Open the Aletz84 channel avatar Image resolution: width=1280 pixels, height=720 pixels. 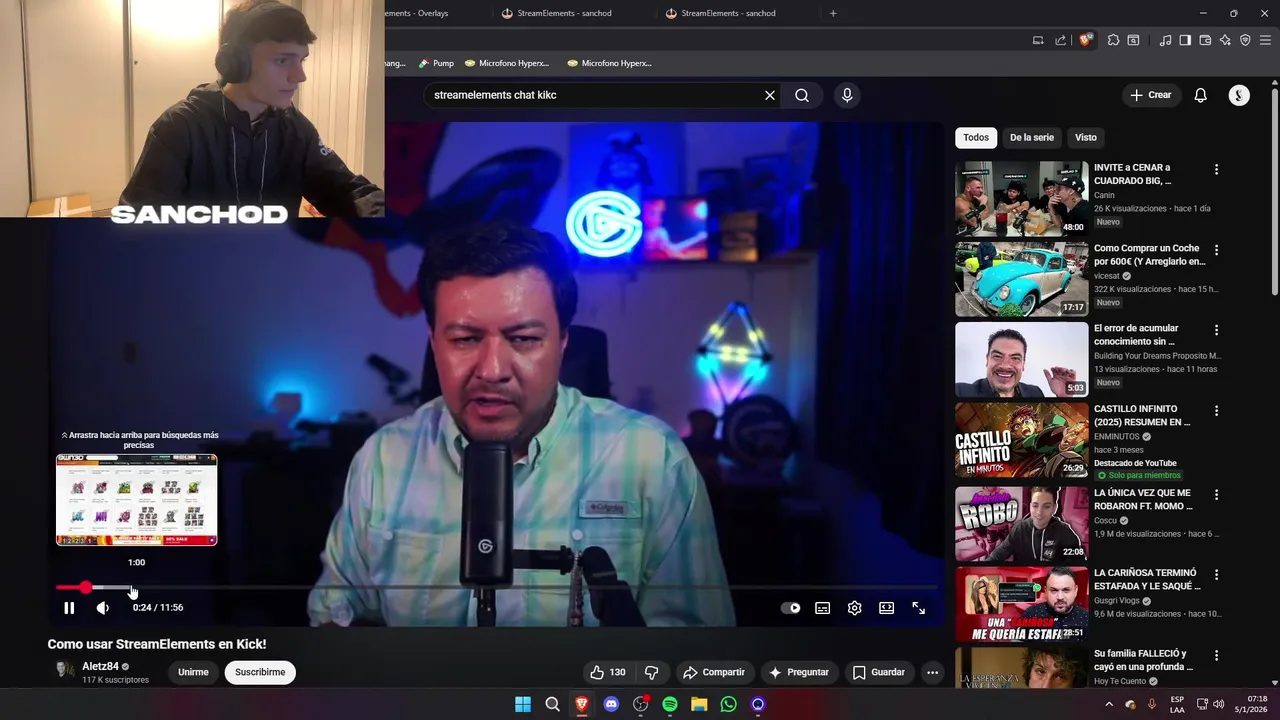coord(64,670)
